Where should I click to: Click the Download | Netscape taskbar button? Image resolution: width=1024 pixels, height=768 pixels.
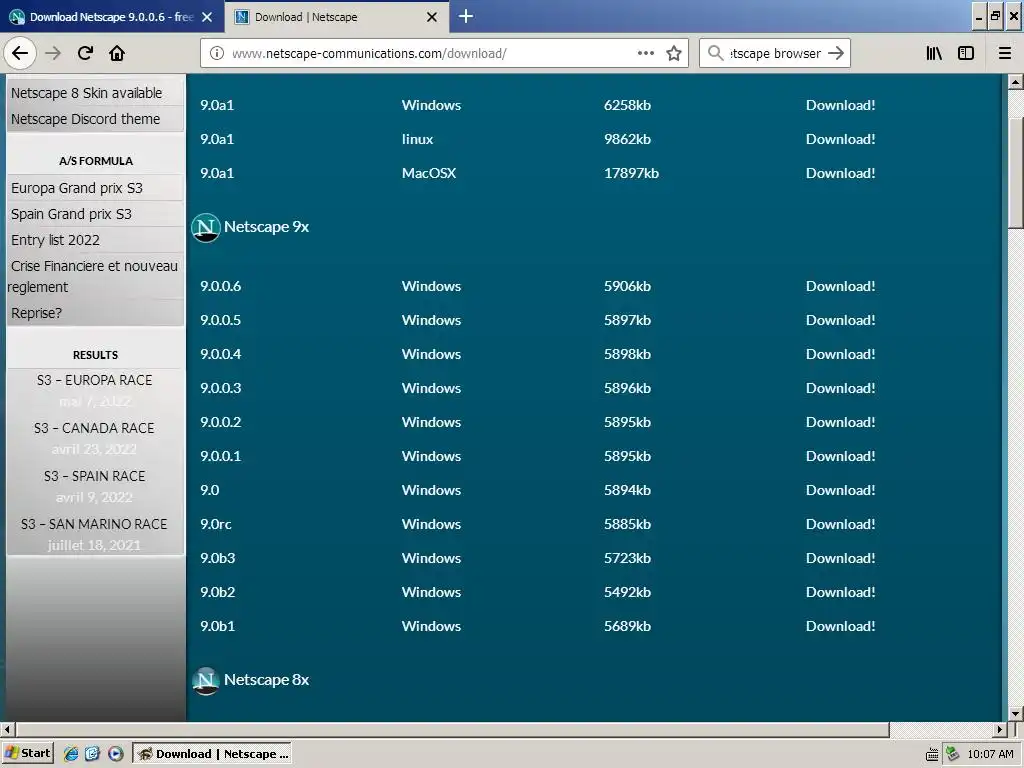[x=212, y=754]
